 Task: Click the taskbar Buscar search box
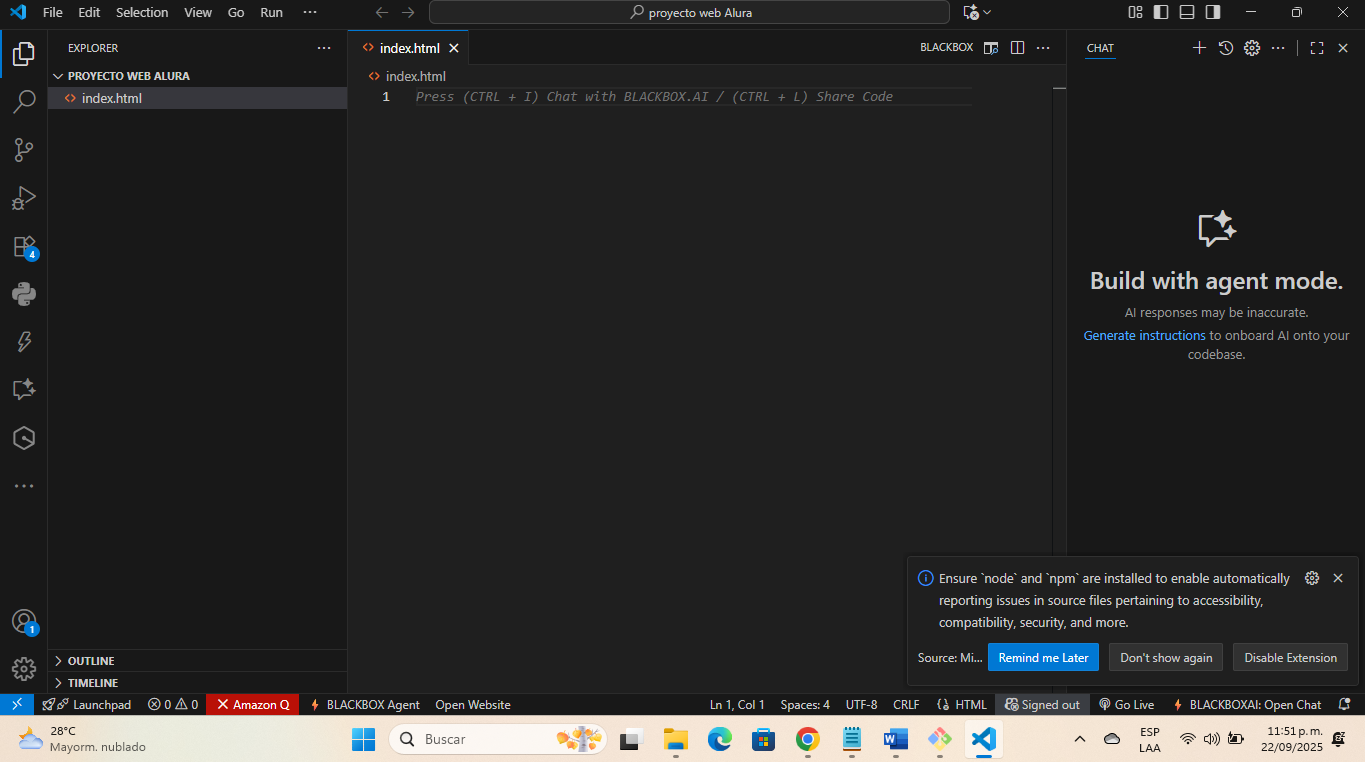coord(496,740)
